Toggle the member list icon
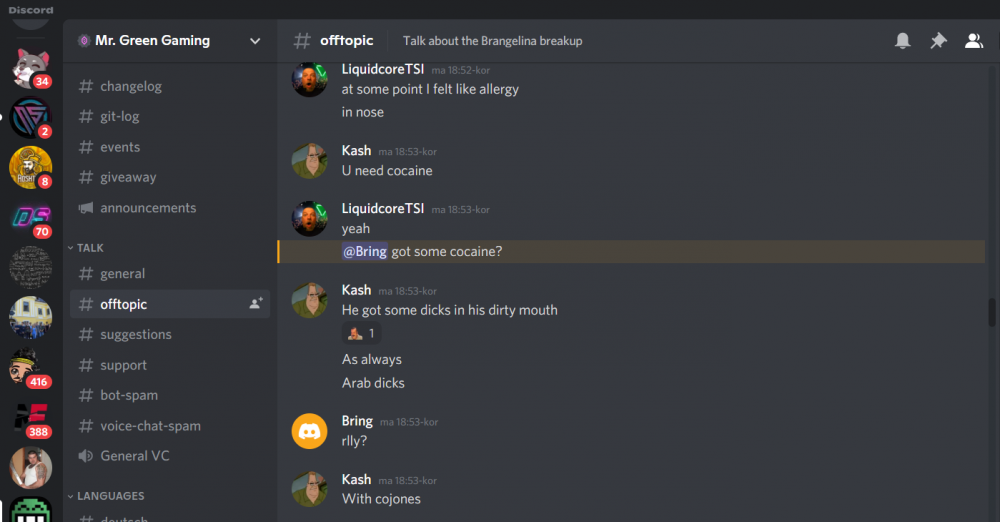1000x522 pixels. click(x=973, y=41)
